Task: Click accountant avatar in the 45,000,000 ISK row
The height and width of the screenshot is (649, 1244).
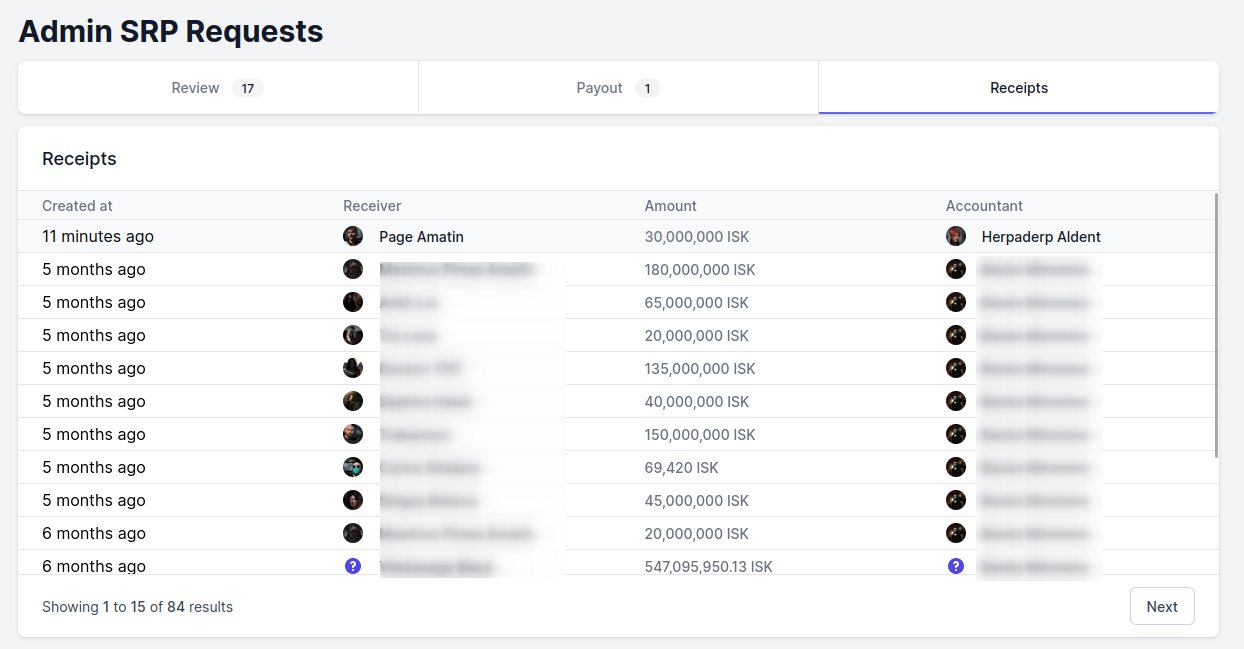Action: (x=956, y=500)
